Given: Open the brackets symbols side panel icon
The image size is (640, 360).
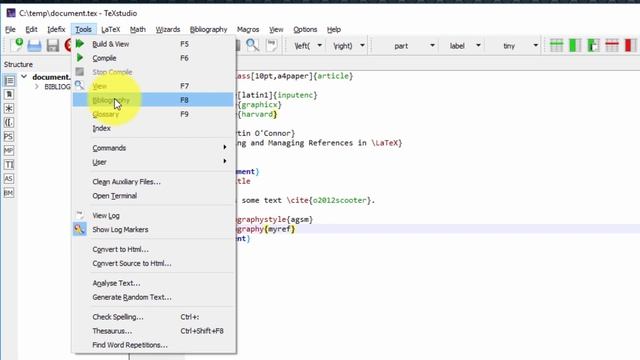Looking at the screenshot, I should pos(9,122).
